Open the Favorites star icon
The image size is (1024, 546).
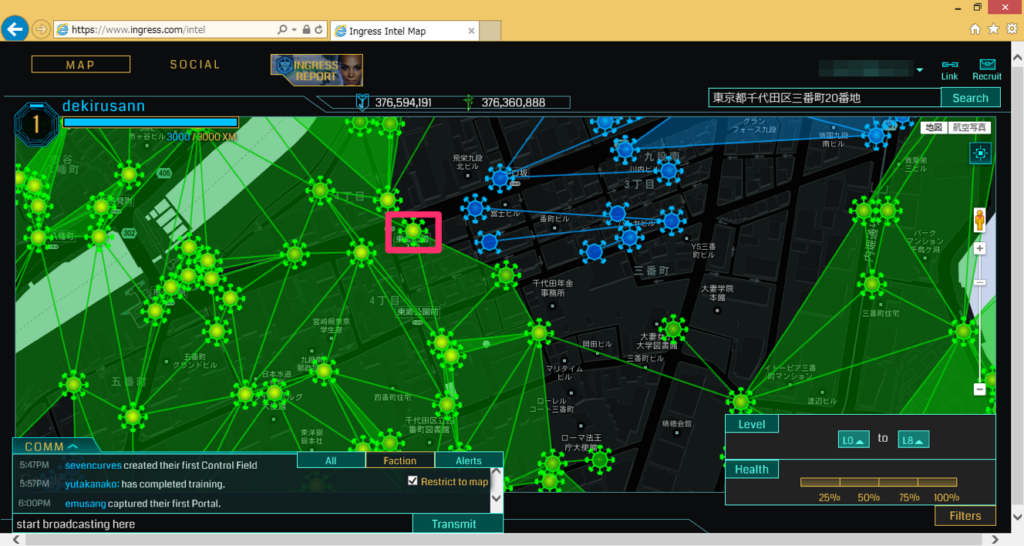point(993,29)
